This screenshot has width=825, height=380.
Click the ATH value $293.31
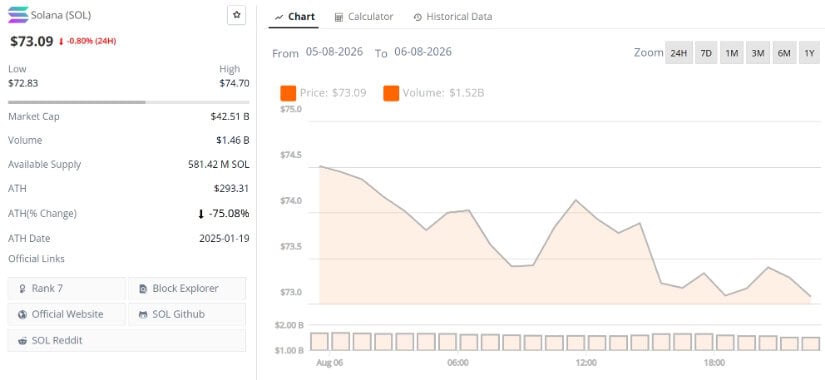click(232, 188)
